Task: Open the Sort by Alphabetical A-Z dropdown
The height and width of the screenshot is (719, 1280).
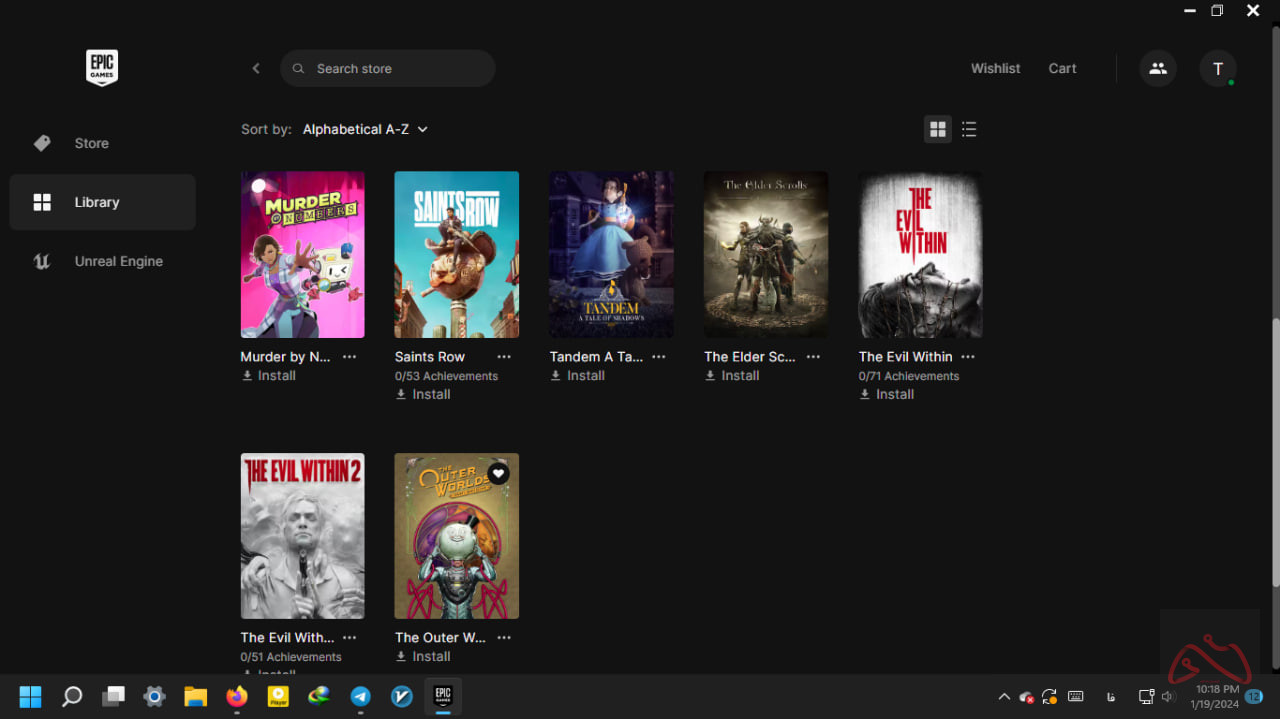Action: 365,129
